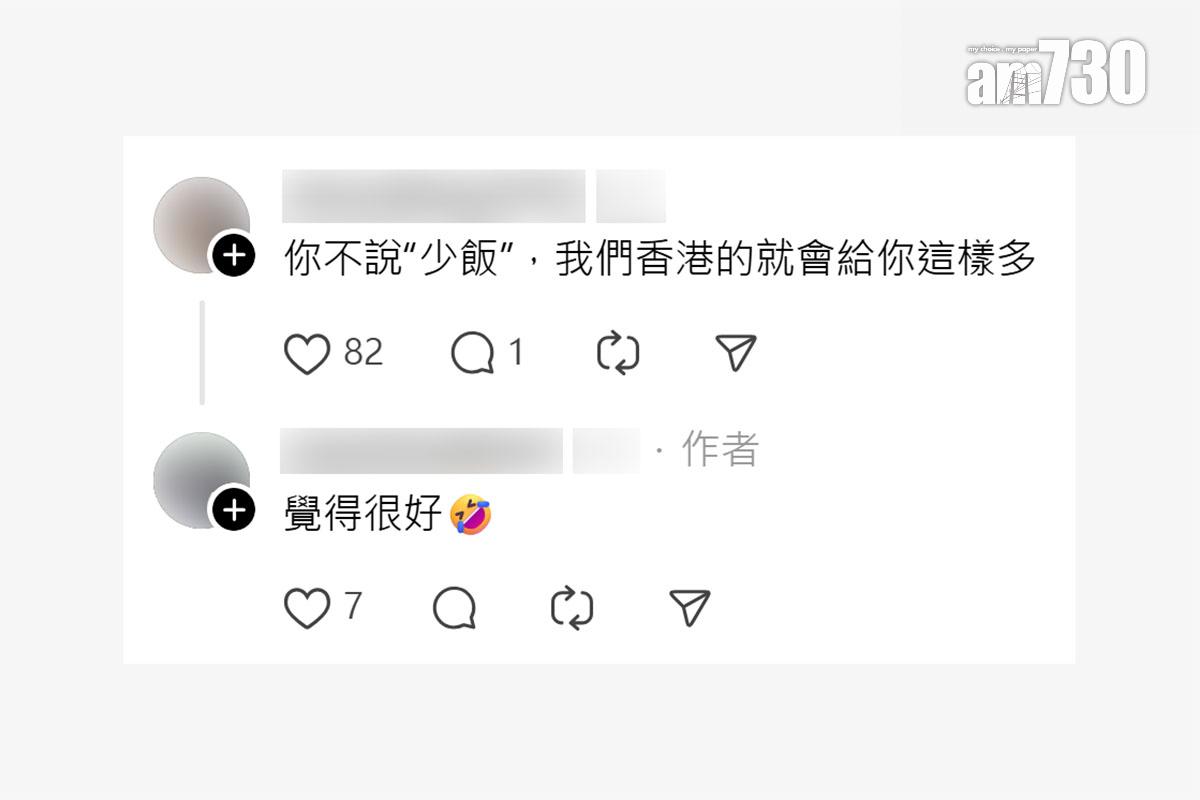Share the first comment via paper-plane icon
Screen dimensions: 1200x800
point(736,353)
